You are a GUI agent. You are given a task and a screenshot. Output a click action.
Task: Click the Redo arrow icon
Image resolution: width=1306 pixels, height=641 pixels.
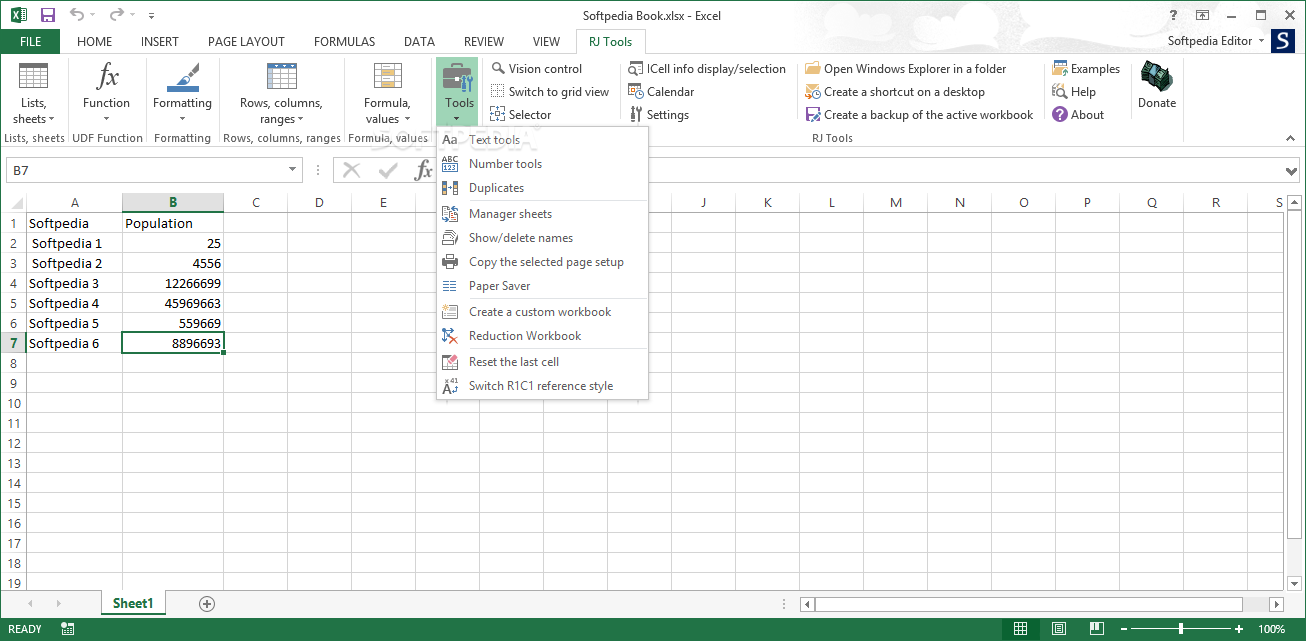(x=116, y=15)
